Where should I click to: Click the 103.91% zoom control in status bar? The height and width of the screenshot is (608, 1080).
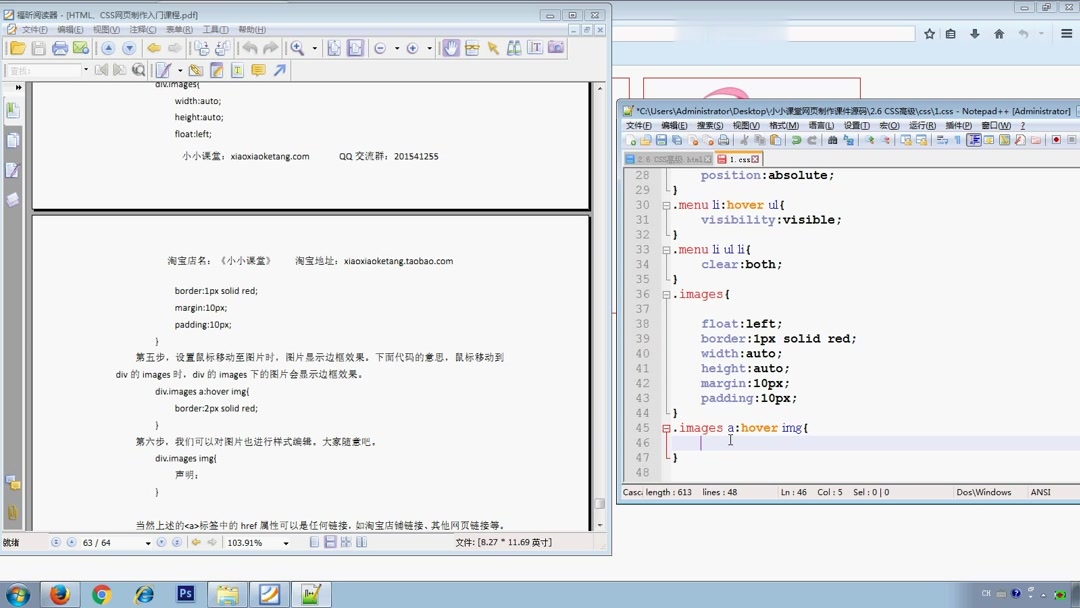coord(245,542)
